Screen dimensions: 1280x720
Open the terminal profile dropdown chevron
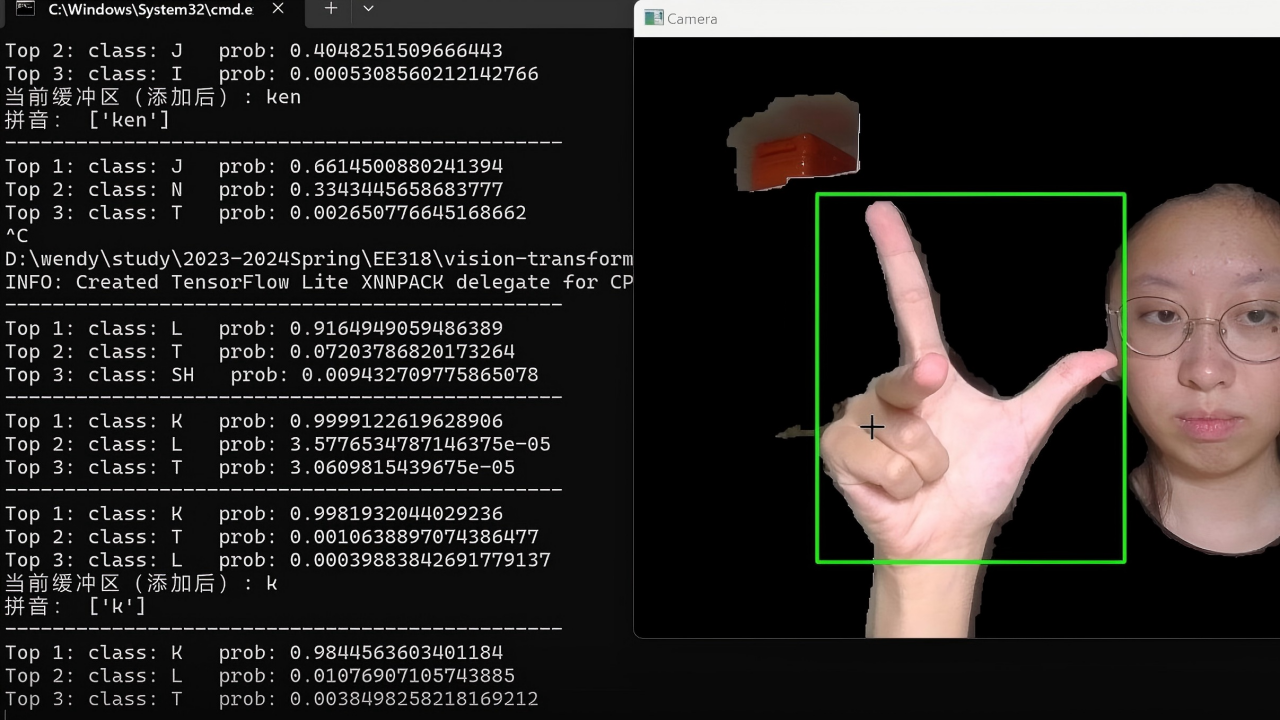tap(368, 9)
